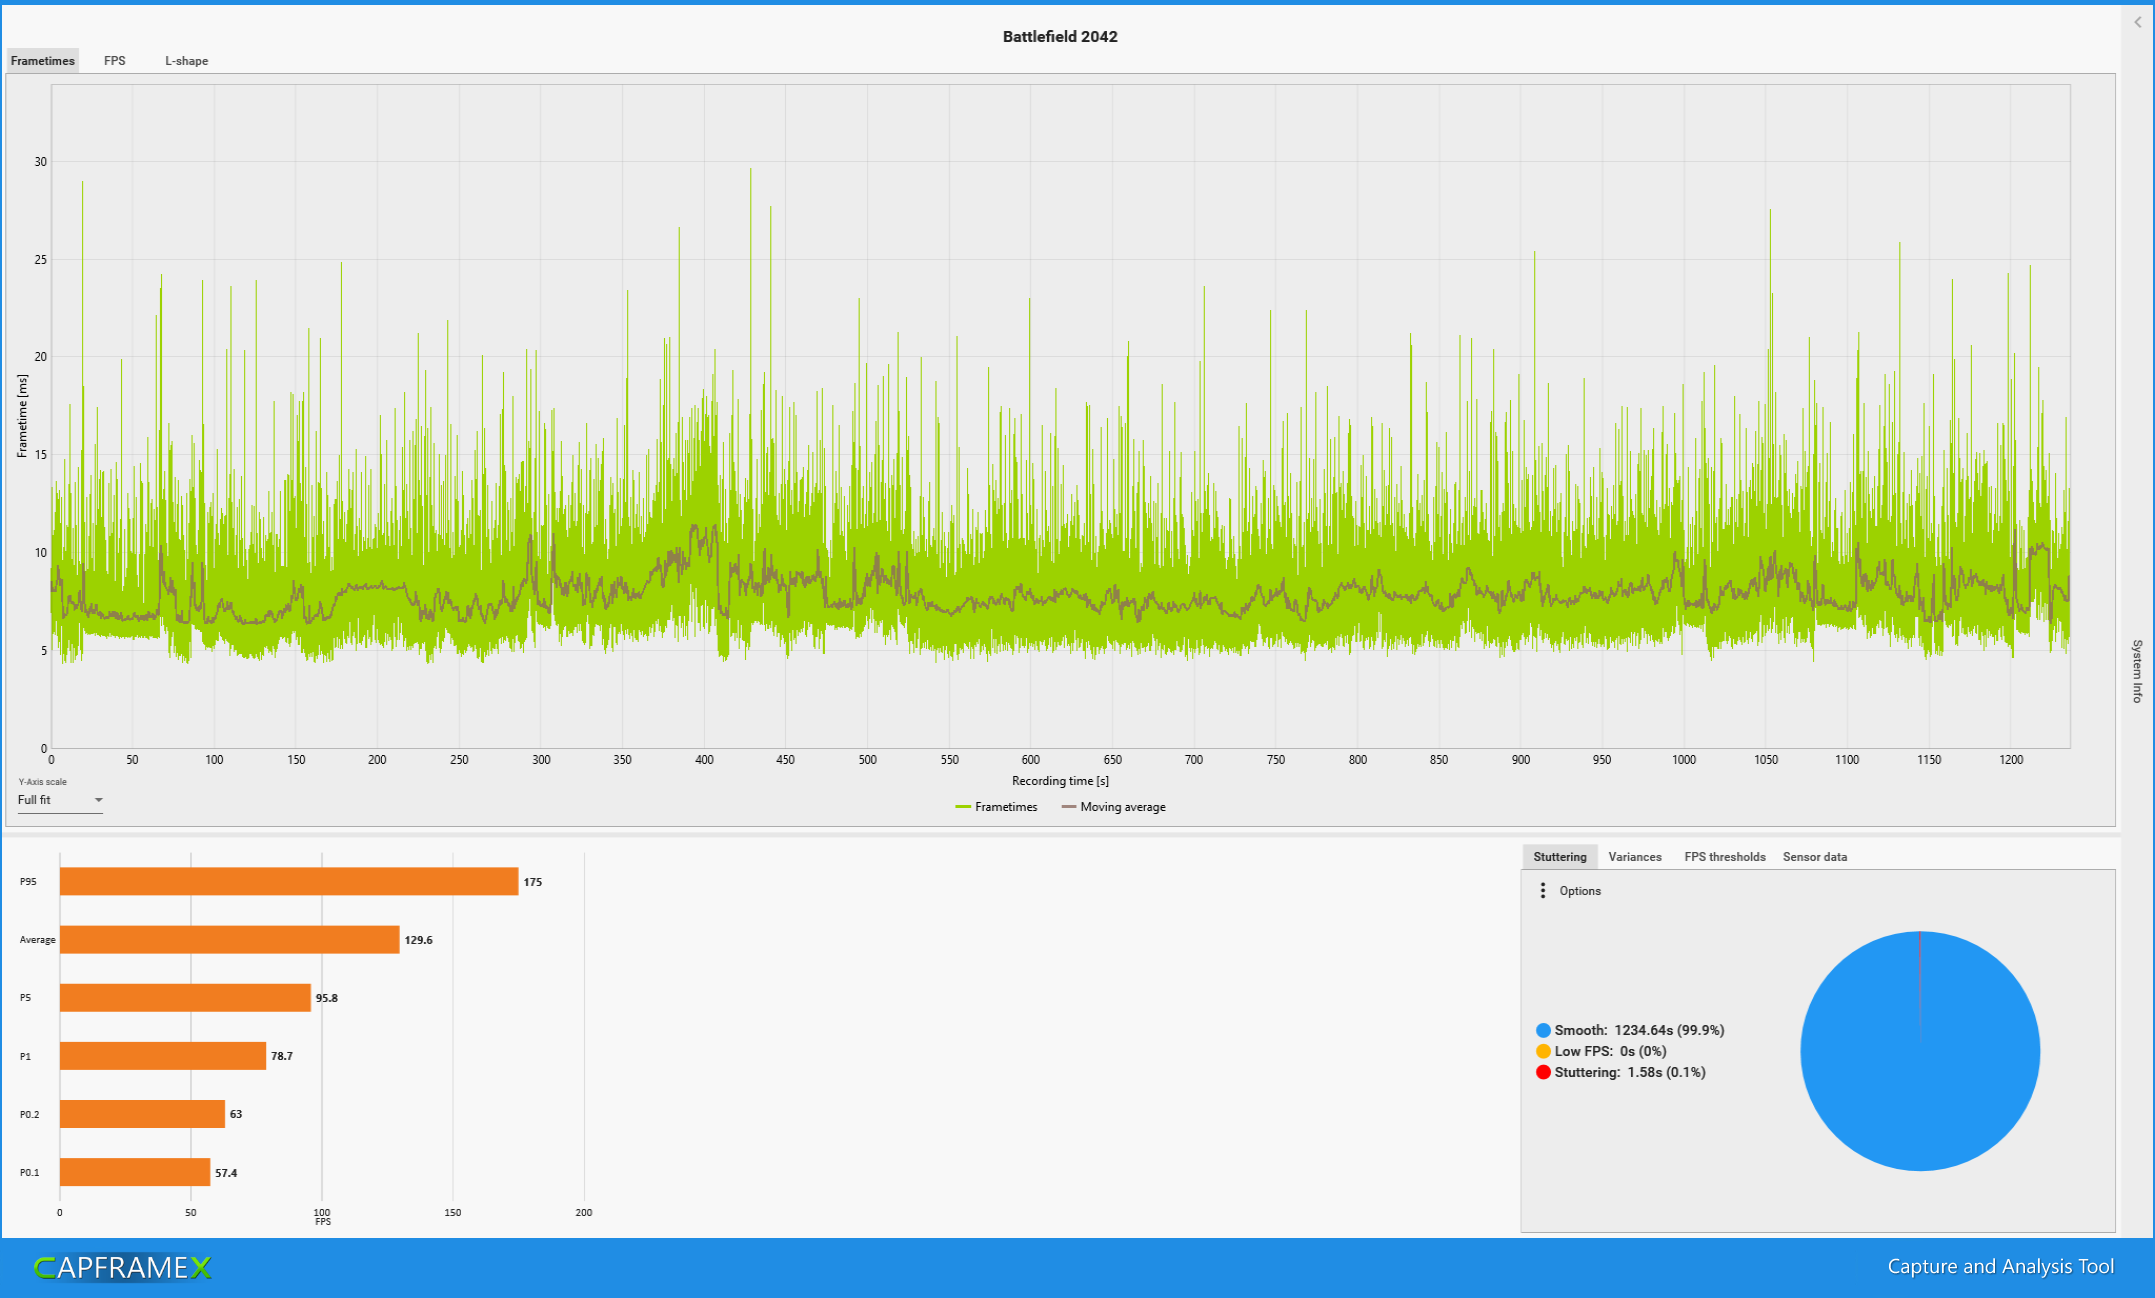Open the Sensor data tab

[1814, 857]
